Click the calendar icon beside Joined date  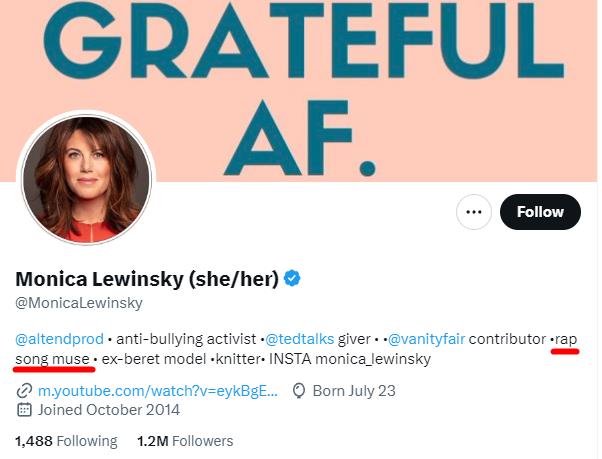pyautogui.click(x=24, y=409)
